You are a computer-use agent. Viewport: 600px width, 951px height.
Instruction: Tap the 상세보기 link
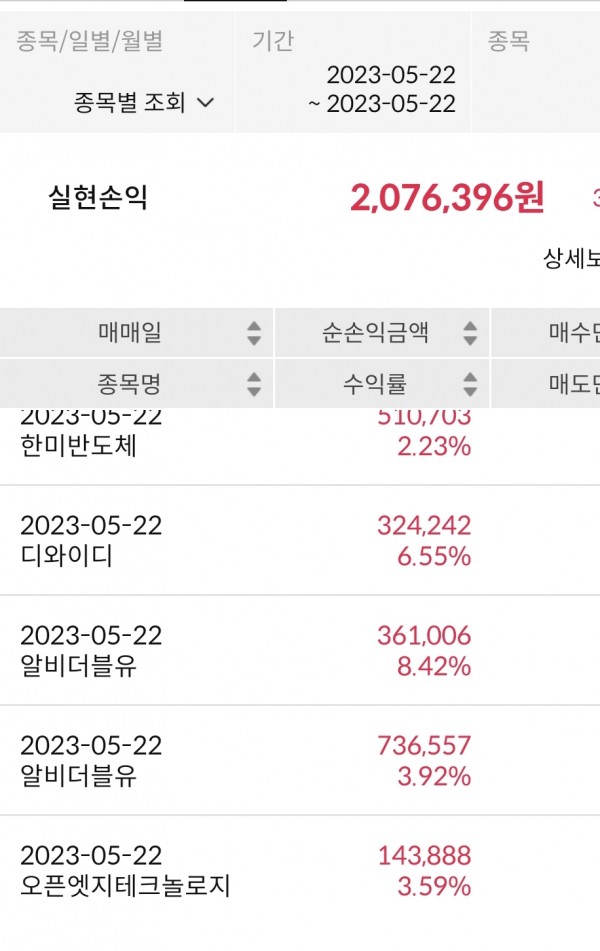pyautogui.click(x=571, y=259)
